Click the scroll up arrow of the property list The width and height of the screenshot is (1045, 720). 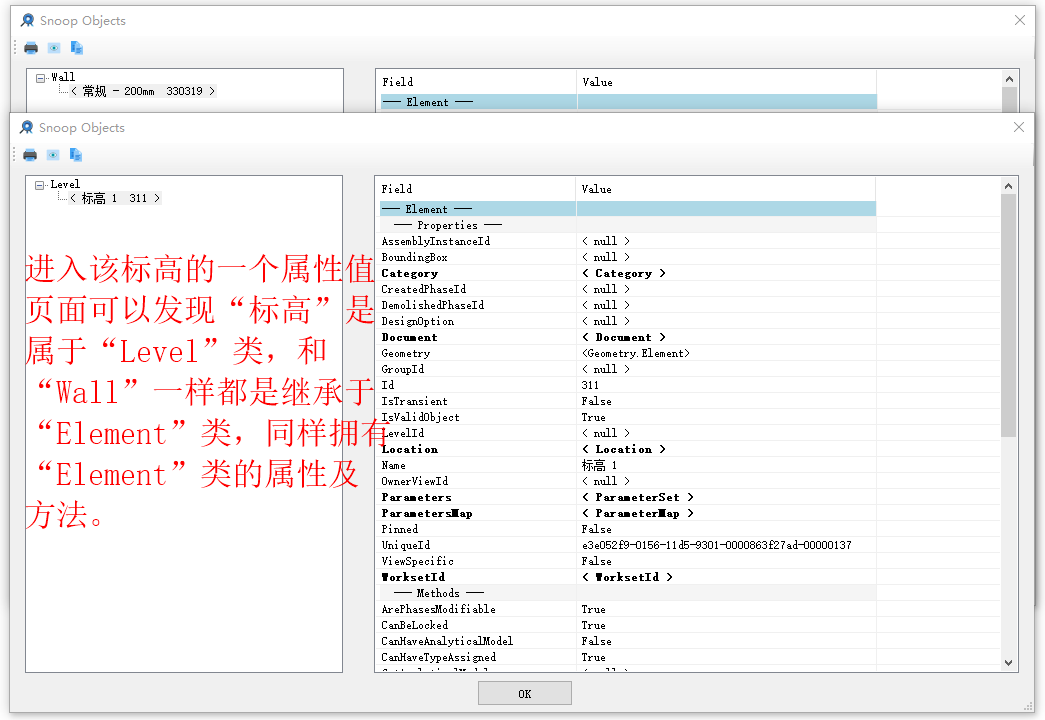coord(1008,186)
